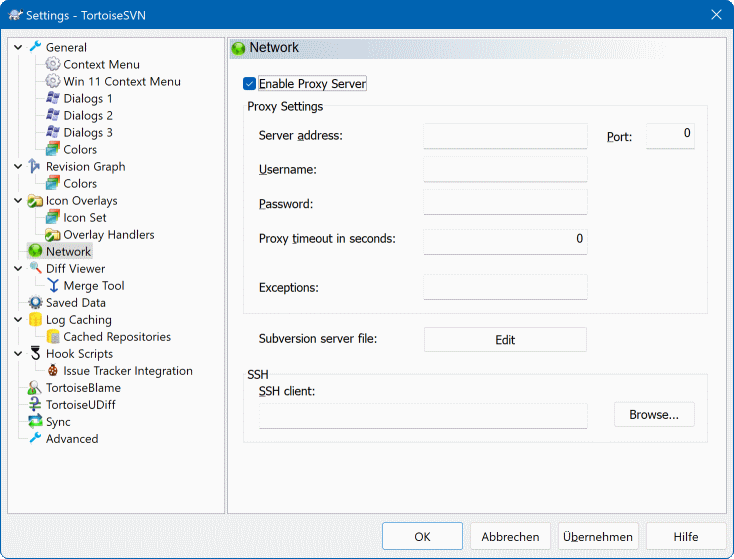The height and width of the screenshot is (559, 734).
Task: Click the Dialogs 2 windows icon
Action: click(52, 115)
